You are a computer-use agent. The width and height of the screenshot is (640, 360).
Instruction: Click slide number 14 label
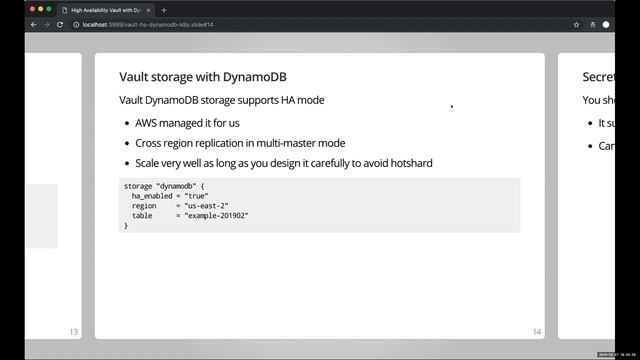[x=537, y=331]
